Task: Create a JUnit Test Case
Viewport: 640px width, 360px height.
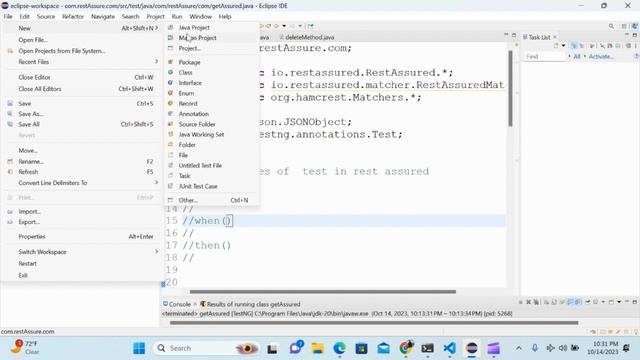Action: pos(198,186)
